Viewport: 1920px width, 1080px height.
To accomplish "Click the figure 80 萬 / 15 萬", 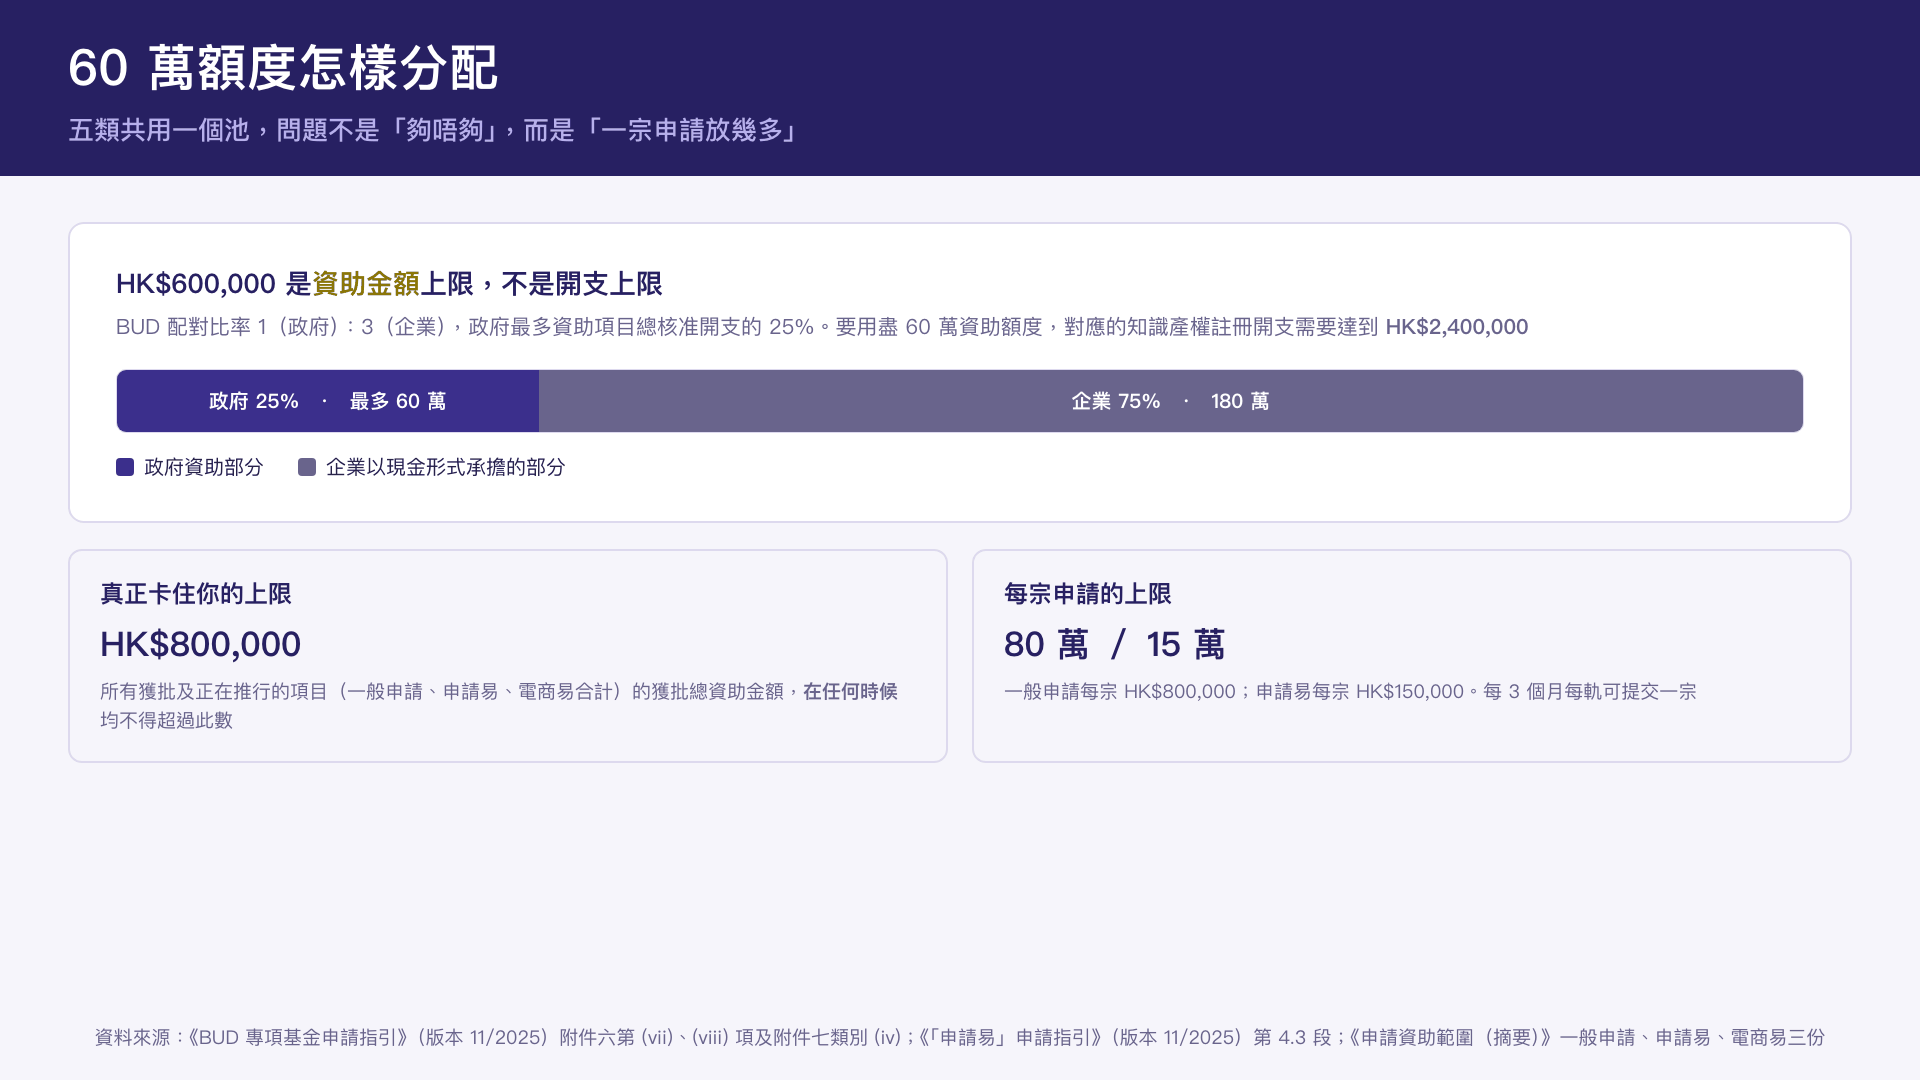I will (1114, 644).
